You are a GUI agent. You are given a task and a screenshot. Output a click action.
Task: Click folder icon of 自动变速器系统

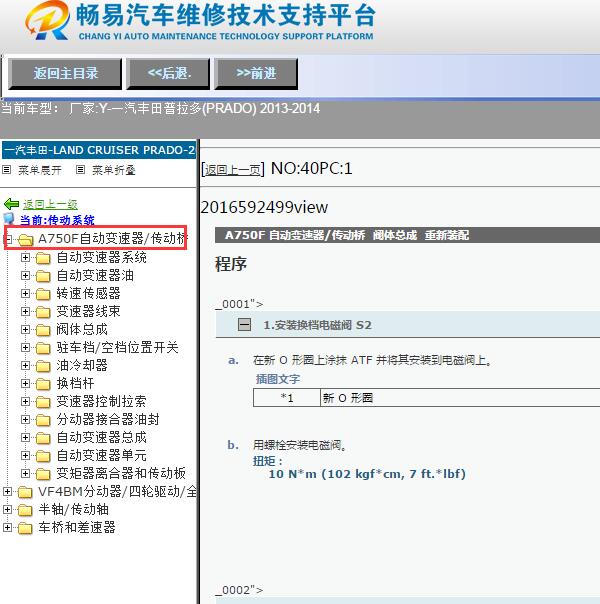coord(43,258)
